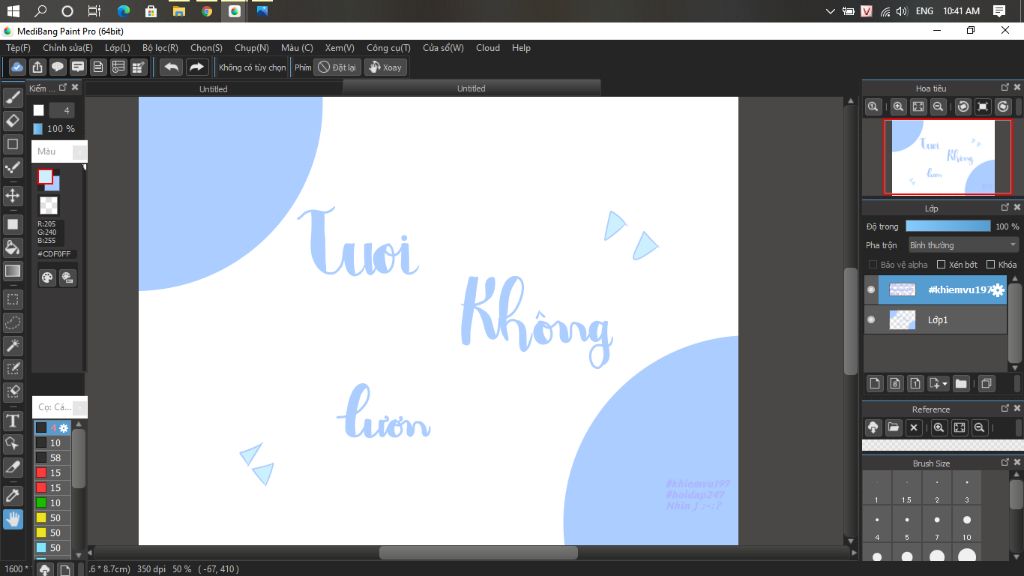This screenshot has width=1024, height=576.
Task: Select the Select Pen tool
Action: pyautogui.click(x=12, y=369)
